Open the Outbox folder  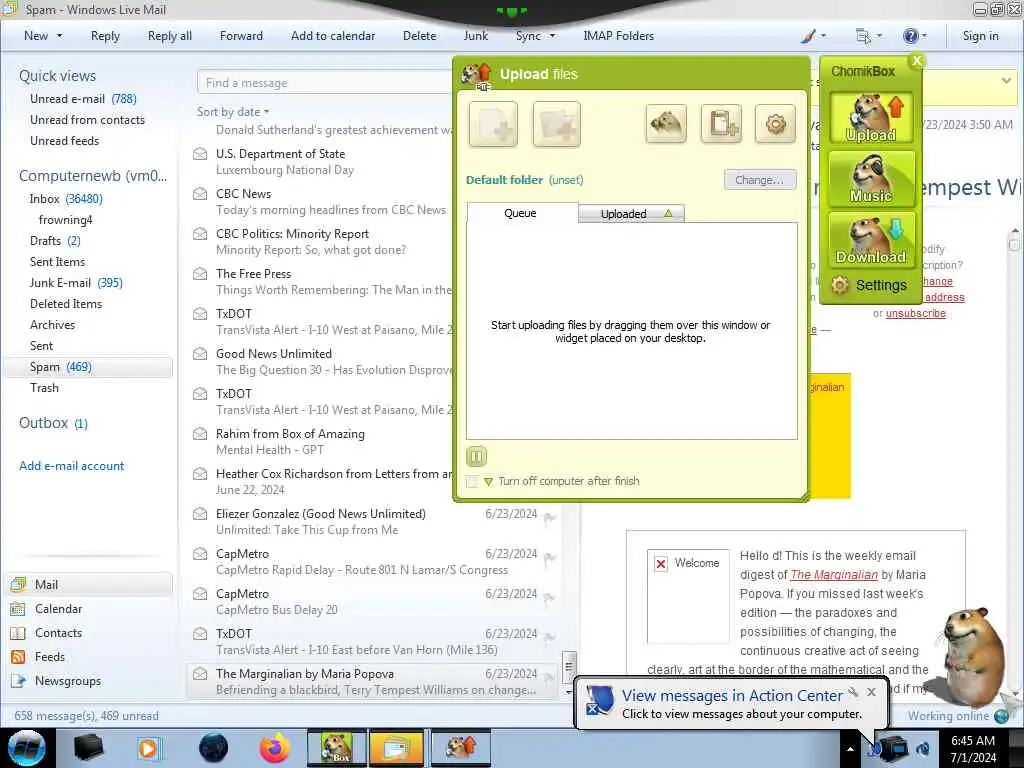click(53, 423)
